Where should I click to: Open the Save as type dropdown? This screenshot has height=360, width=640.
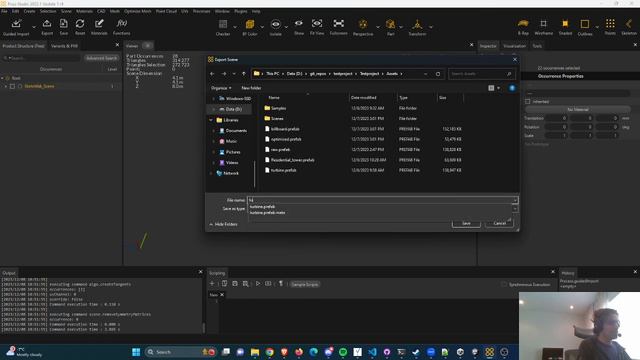[515, 209]
